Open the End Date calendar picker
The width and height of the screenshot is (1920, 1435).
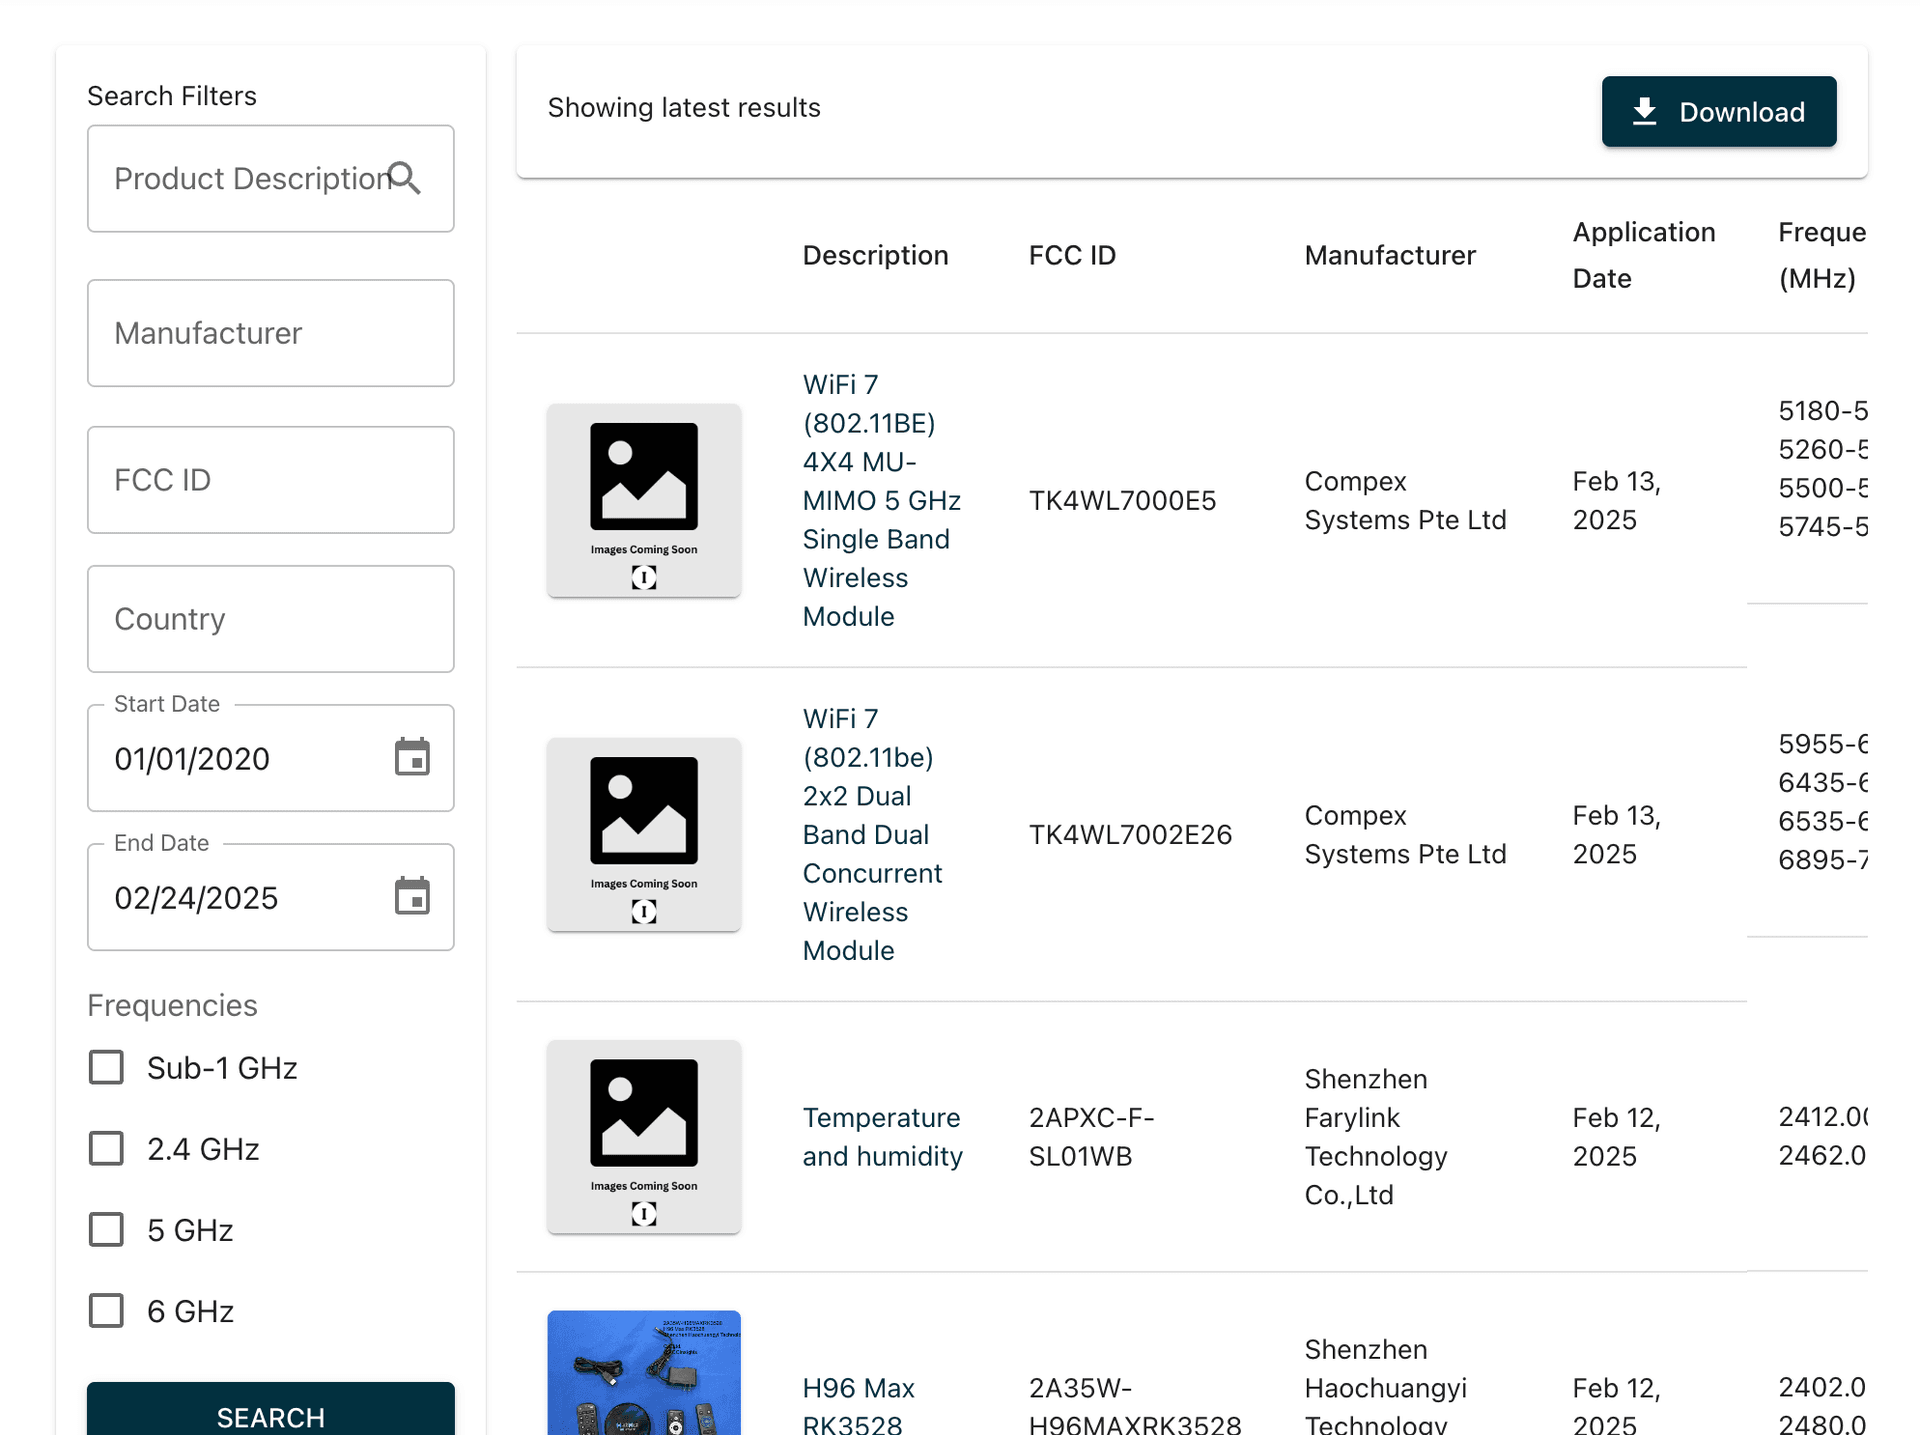tap(411, 897)
